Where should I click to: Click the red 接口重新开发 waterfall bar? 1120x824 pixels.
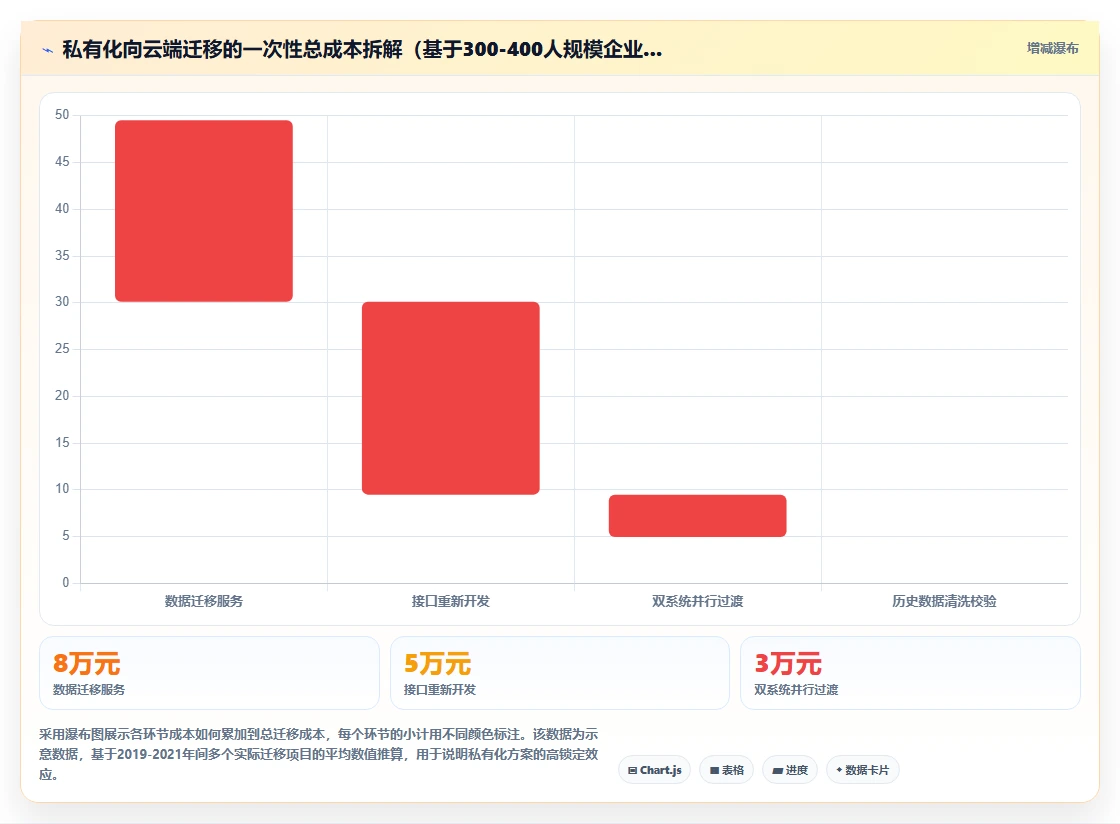[451, 398]
